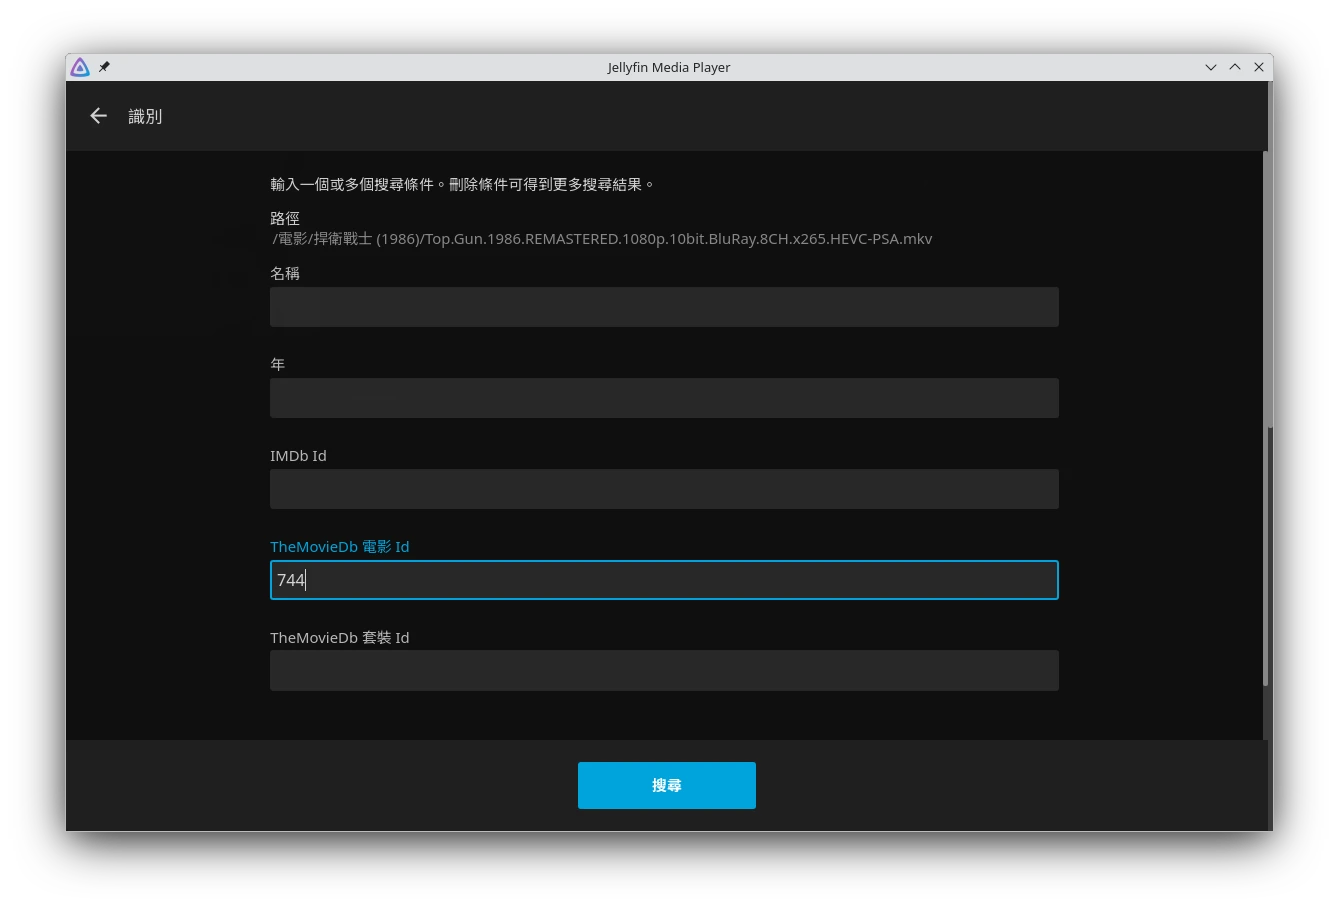Click the IMDb Id label

[298, 456]
